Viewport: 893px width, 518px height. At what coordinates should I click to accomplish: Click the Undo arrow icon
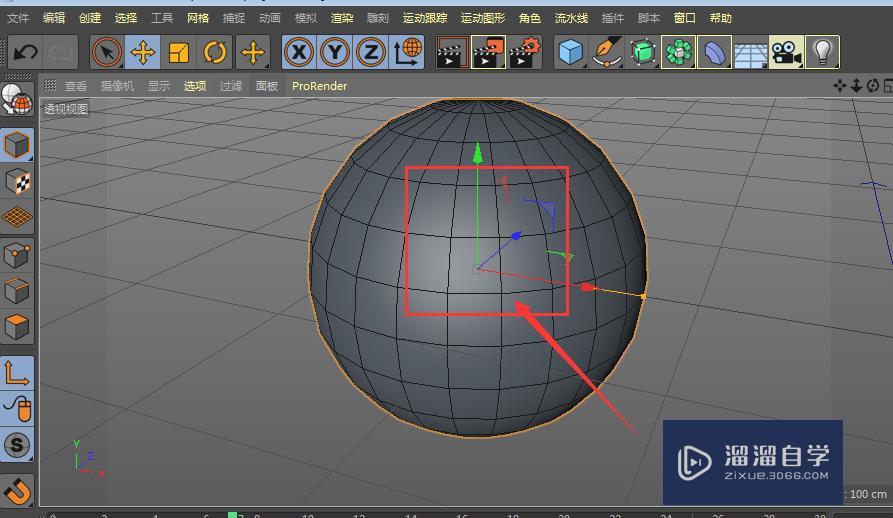coord(26,52)
